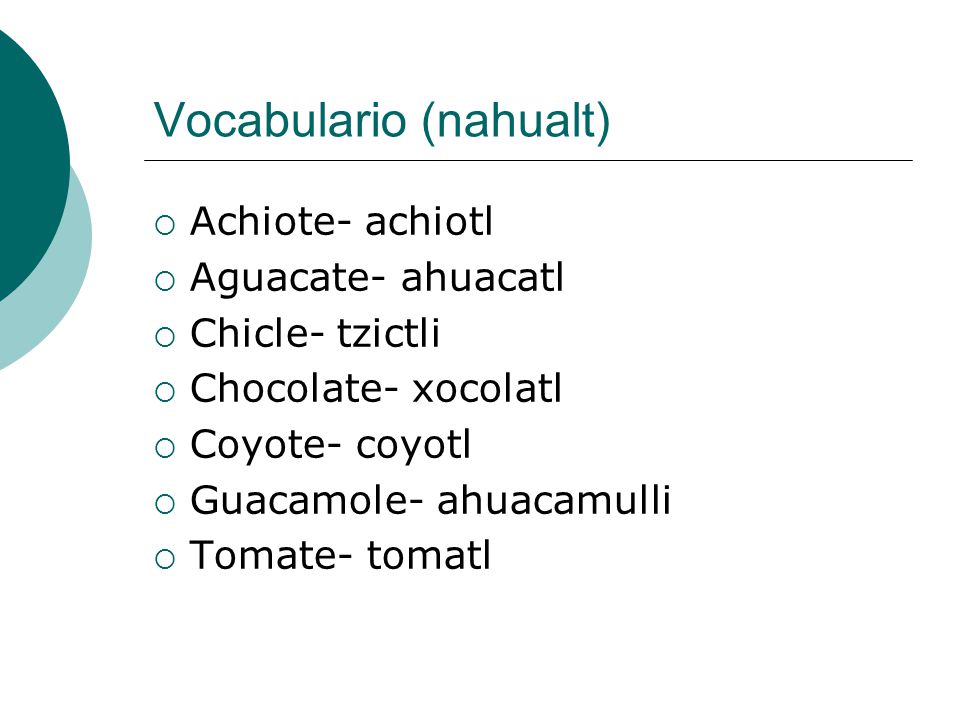Click the dark teal circle decoration

coord(31,165)
